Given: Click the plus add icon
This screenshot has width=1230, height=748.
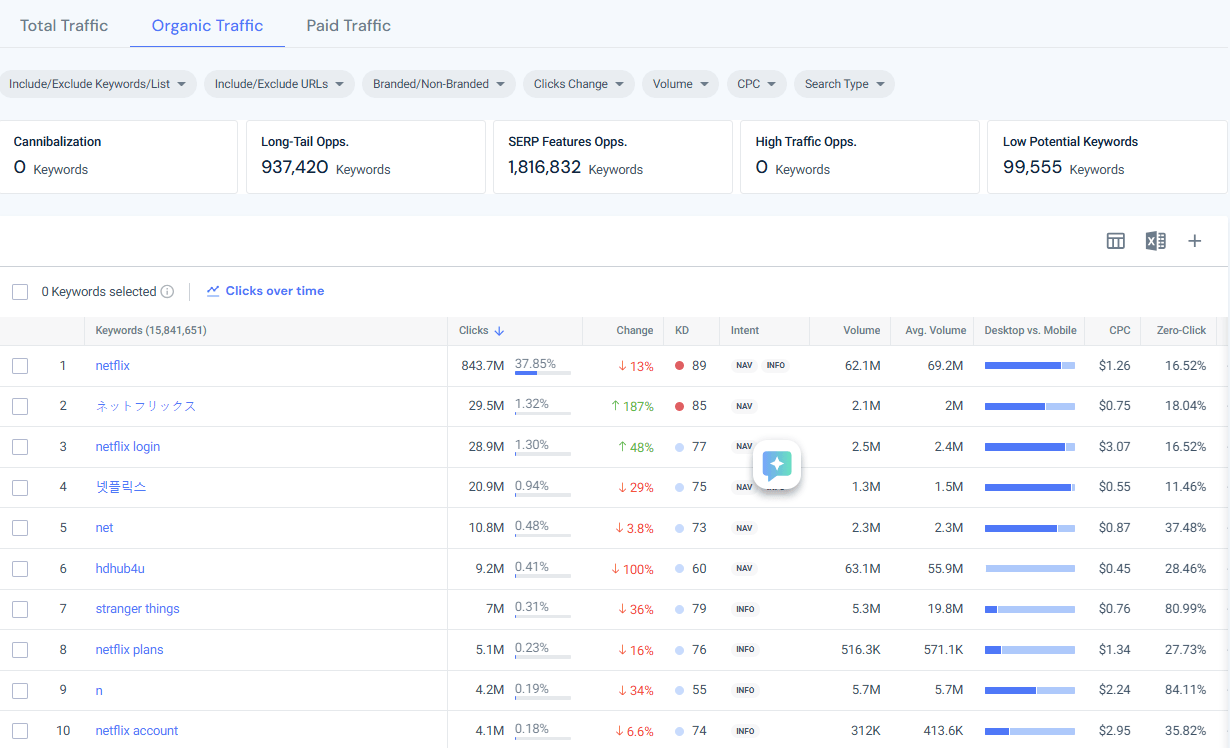Looking at the screenshot, I should tap(1194, 241).
